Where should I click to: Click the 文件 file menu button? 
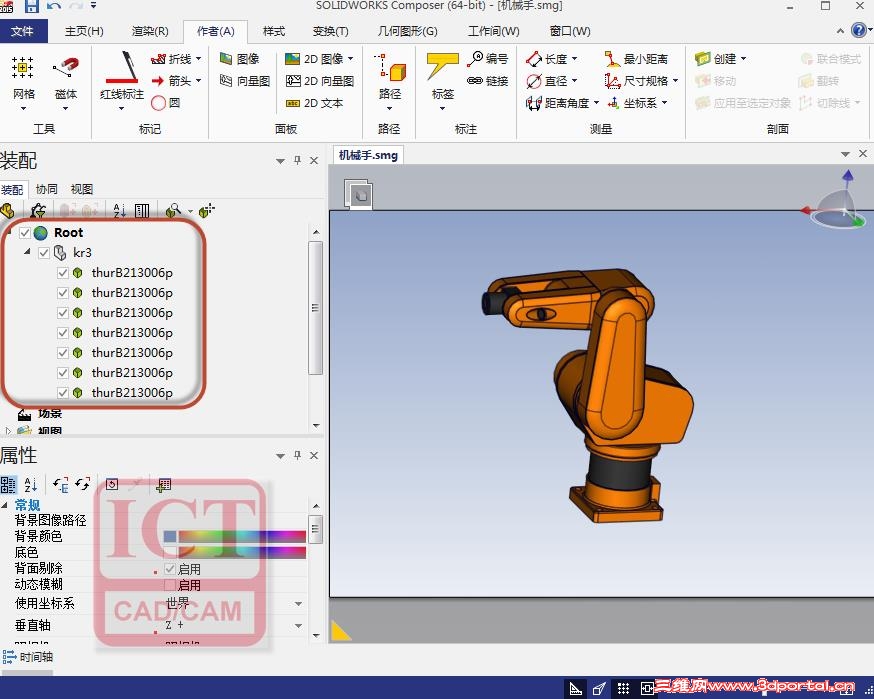tap(22, 31)
